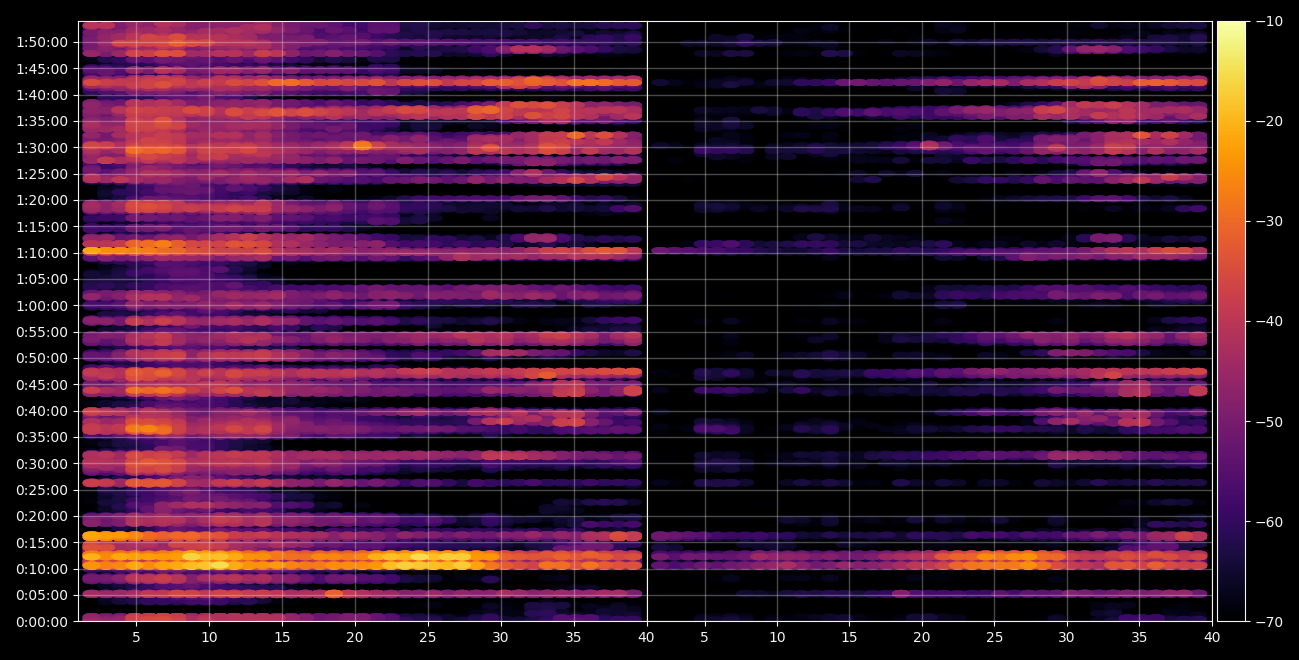Click the 0:50:00 time axis label
Screen dimensions: 1299x660
pos(43,358)
